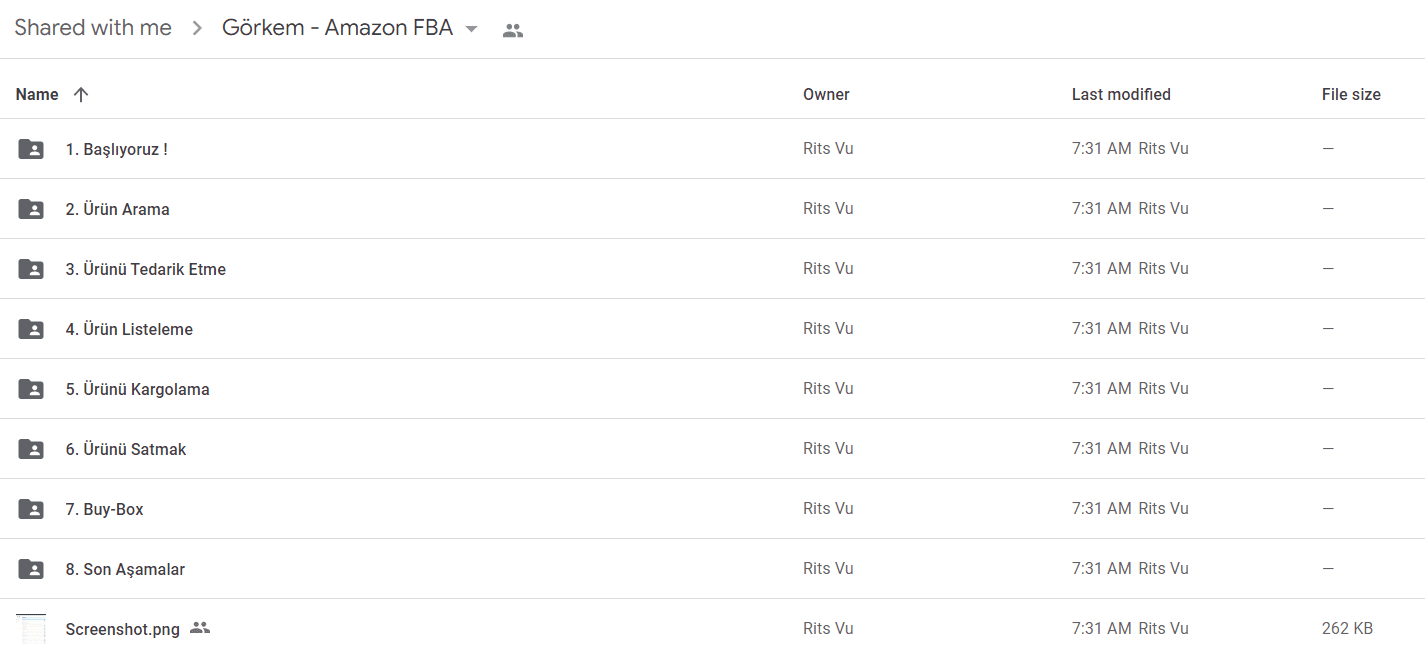The height and width of the screenshot is (656, 1425).
Task: Click the shared folder icon for 1. Başlıyoruz !
Action: [31, 149]
